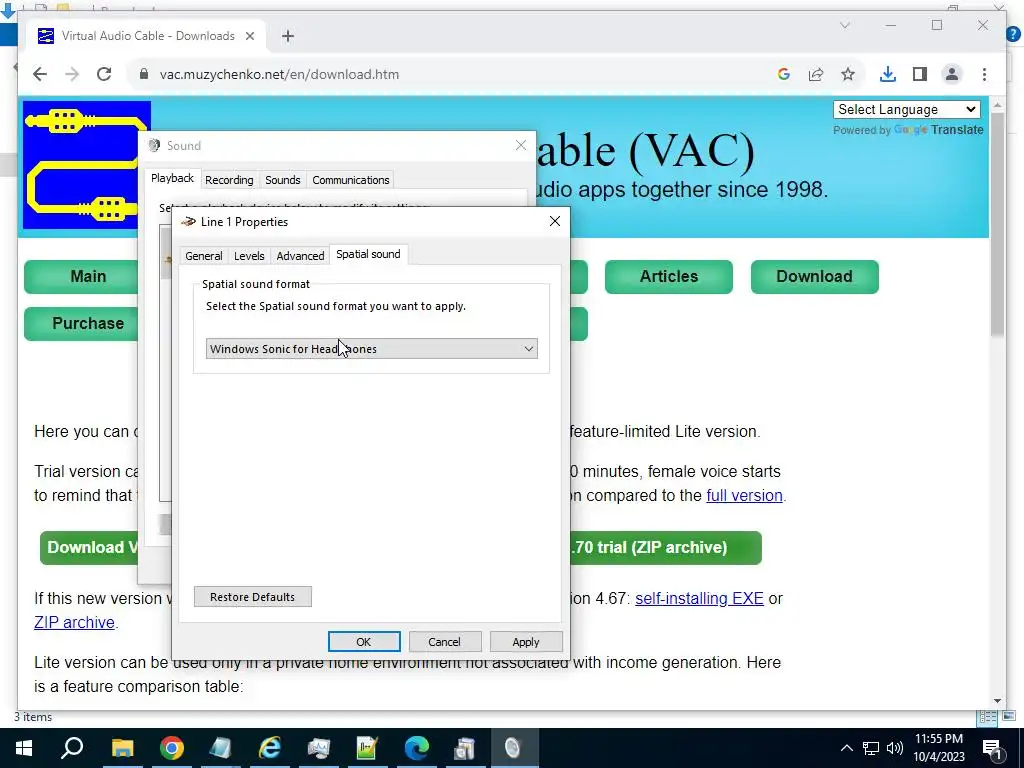Click the network tray icon
Viewport: 1024px width, 768px height.
pyautogui.click(x=871, y=748)
